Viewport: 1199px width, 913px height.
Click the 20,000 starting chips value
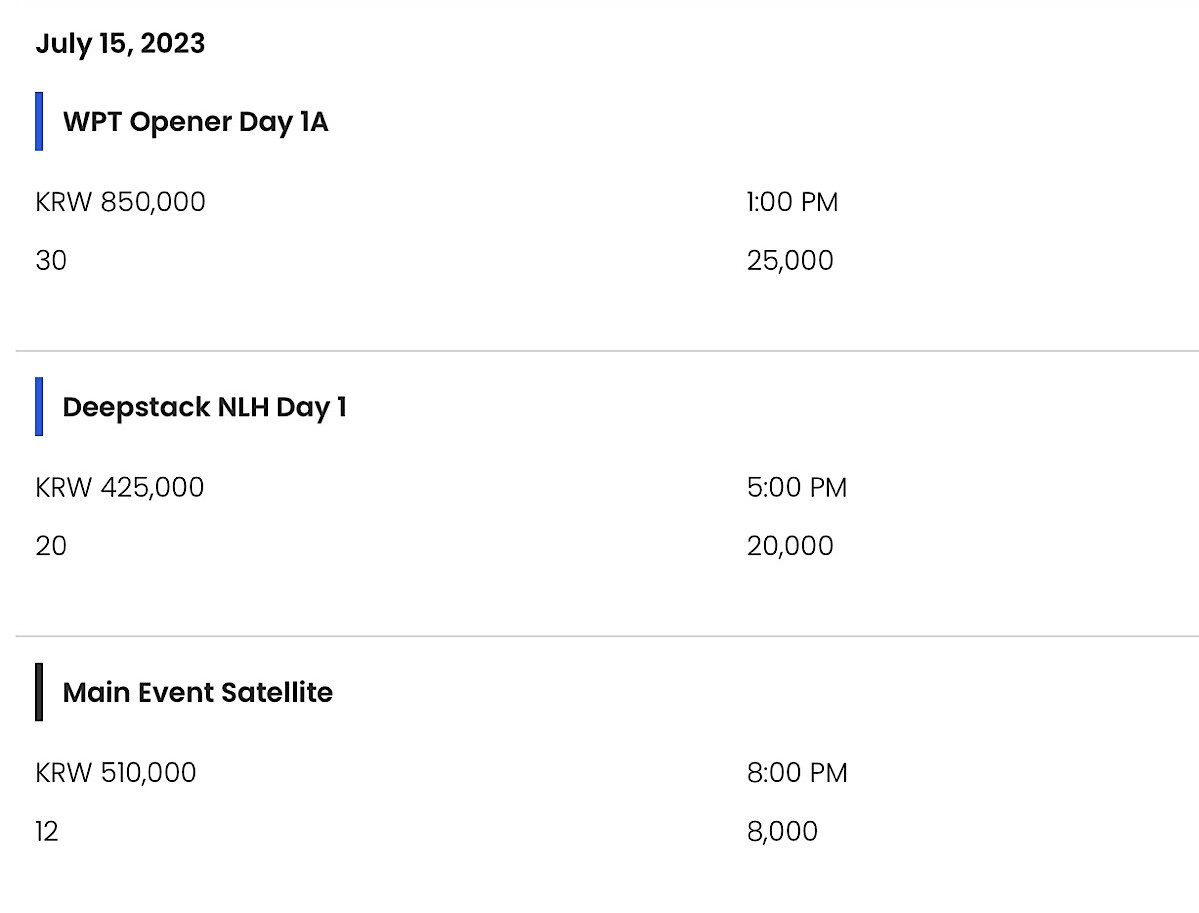790,546
